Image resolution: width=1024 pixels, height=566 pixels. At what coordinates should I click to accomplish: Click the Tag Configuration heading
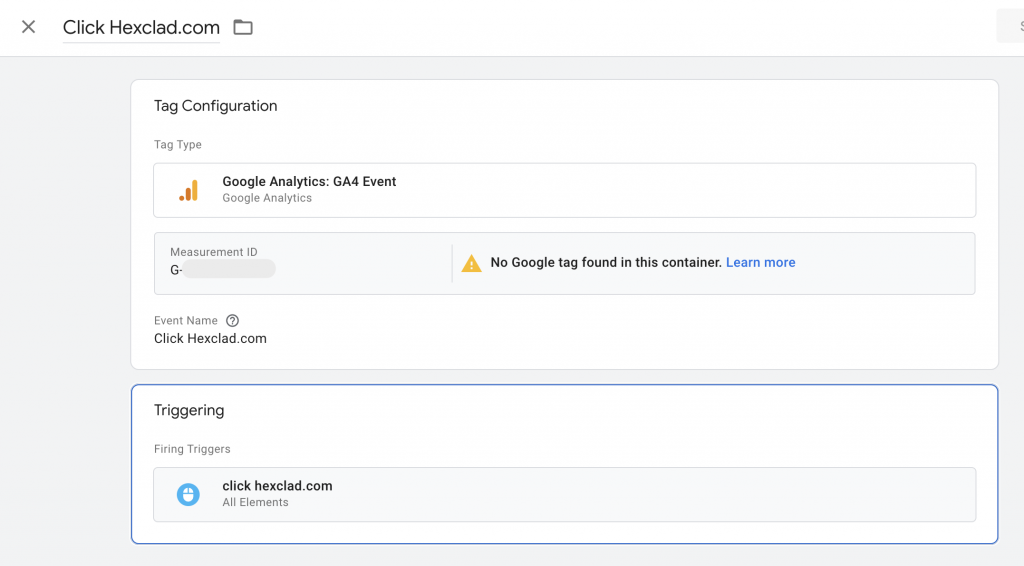tap(216, 106)
